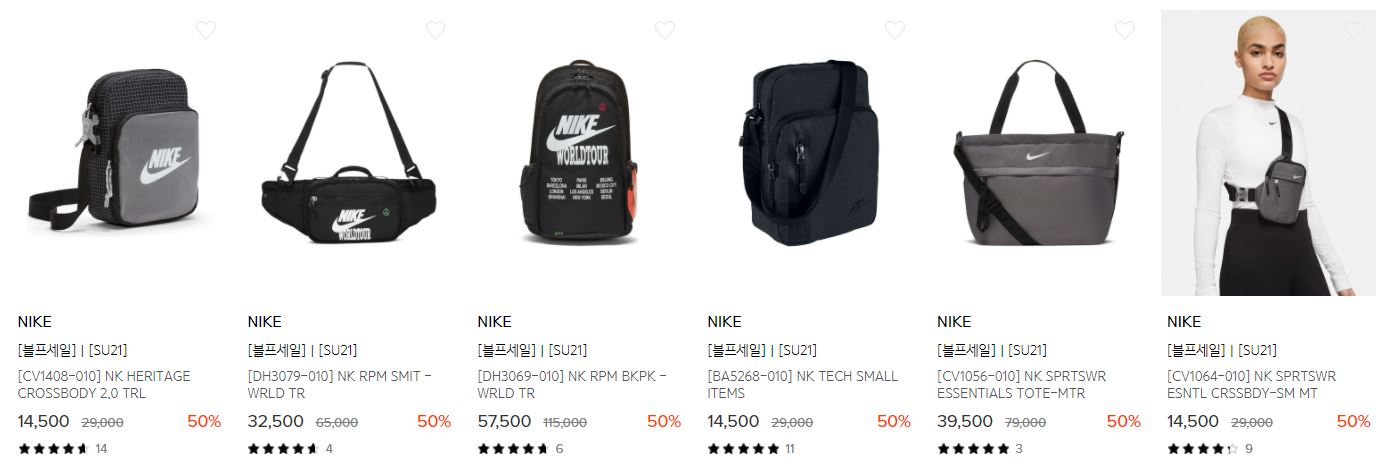Favorite the Heritage Crossbody bag with heart icon

[205, 30]
